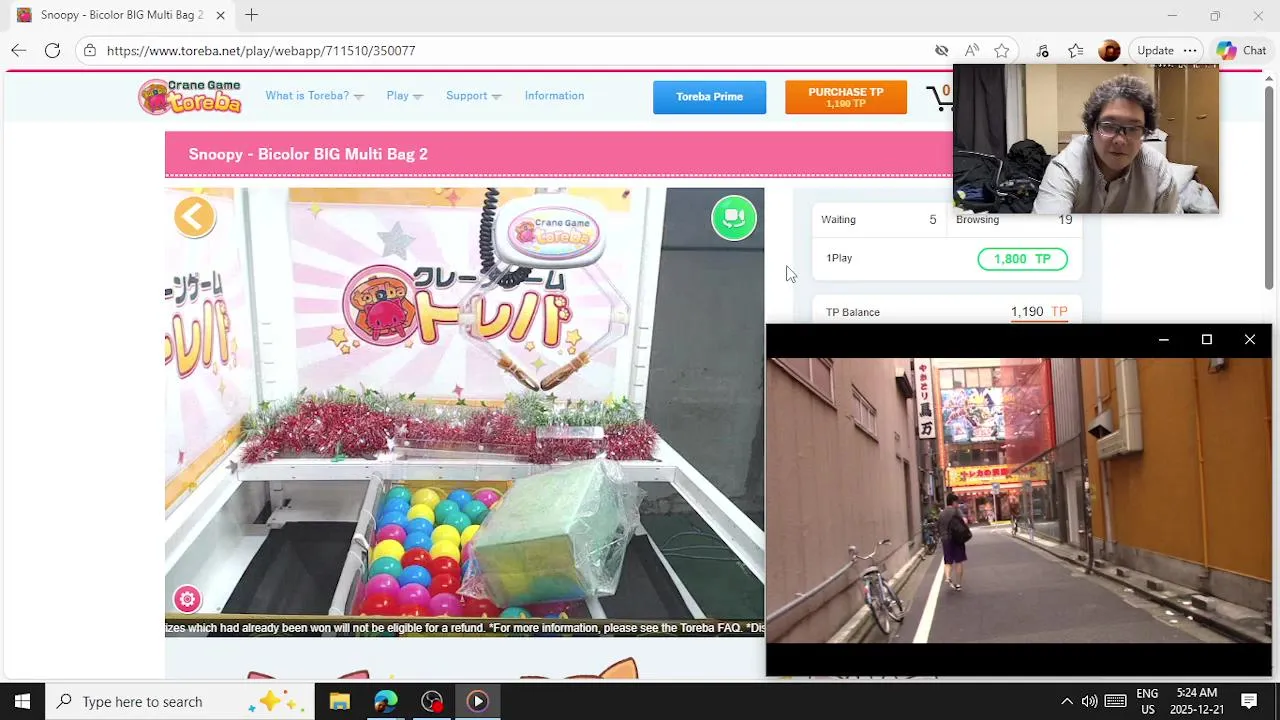This screenshot has height=720, width=1280.
Task: Add this page to favorites
Action: (x=1001, y=50)
